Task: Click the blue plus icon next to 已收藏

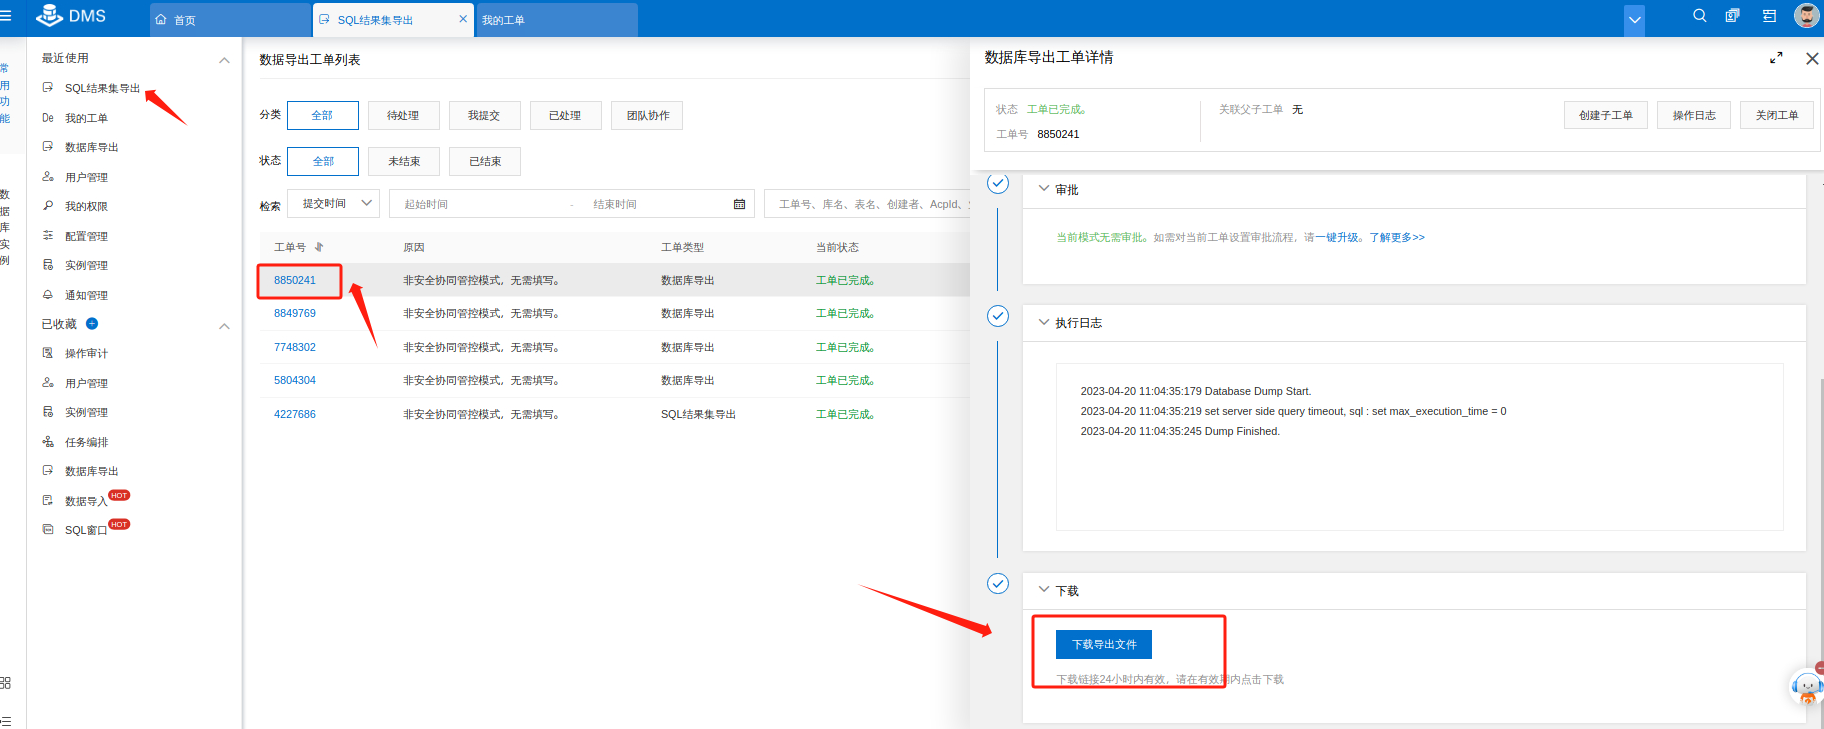Action: tap(92, 323)
